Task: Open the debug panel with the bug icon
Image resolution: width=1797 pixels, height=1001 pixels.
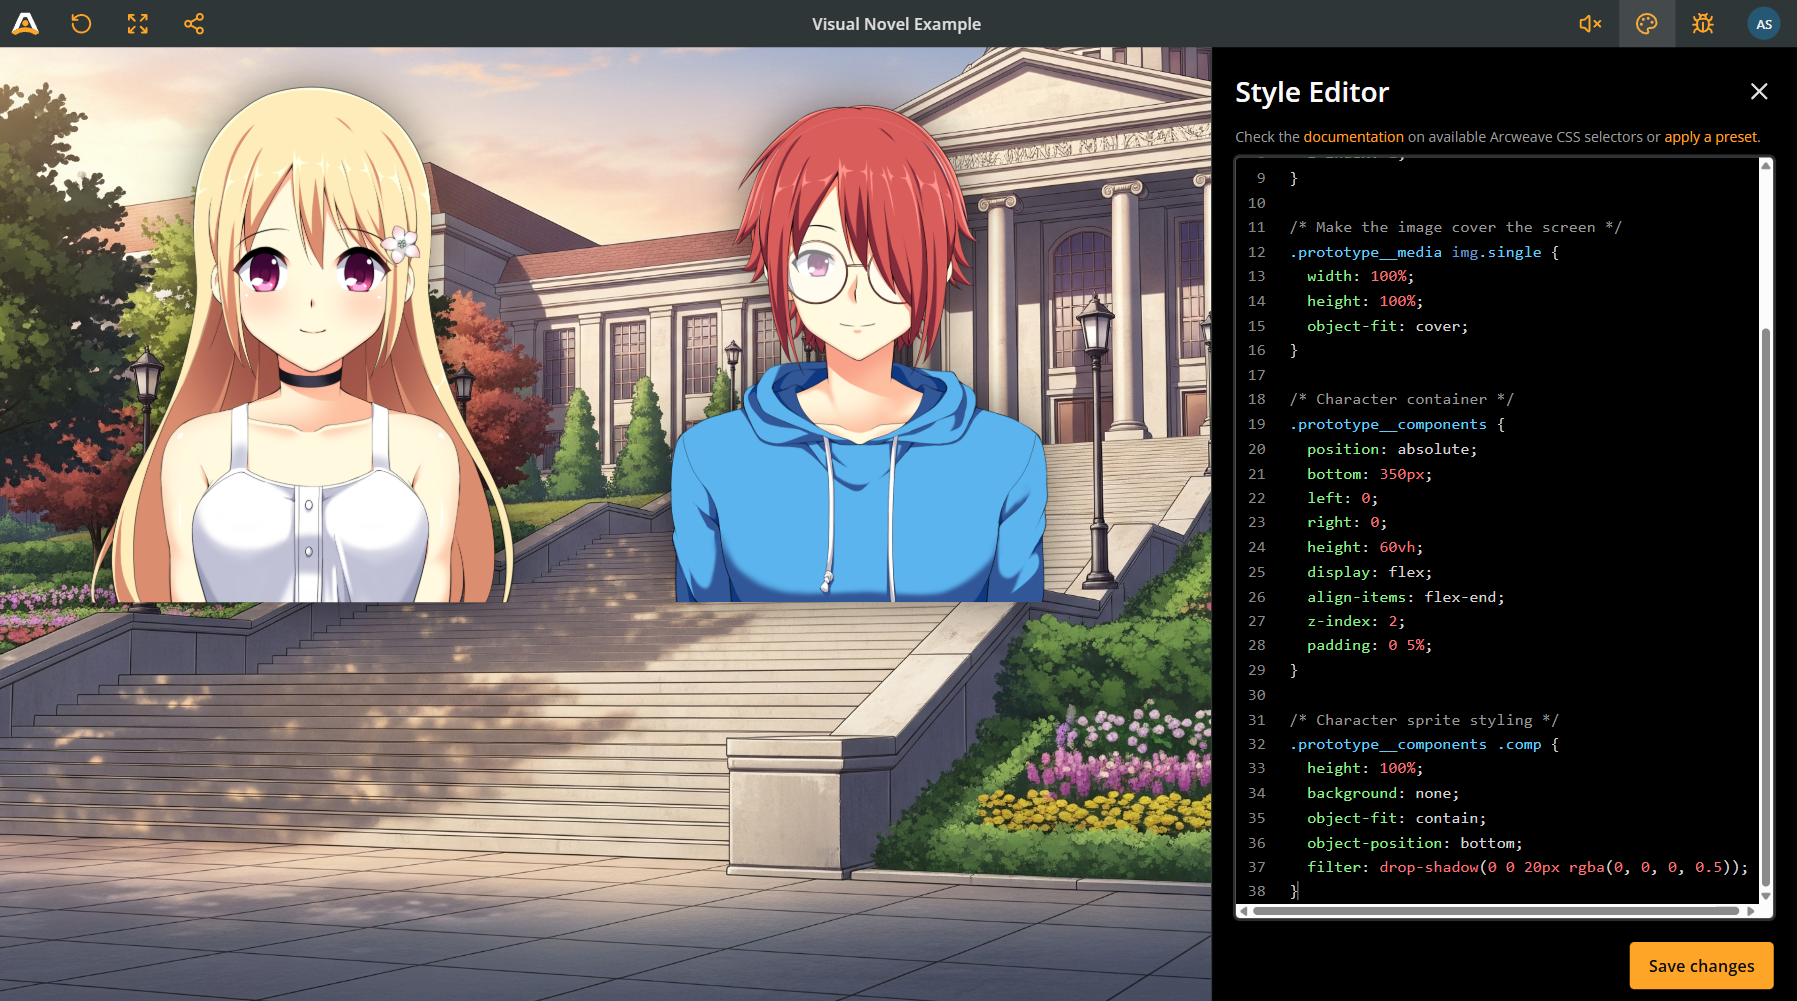Action: [x=1703, y=23]
